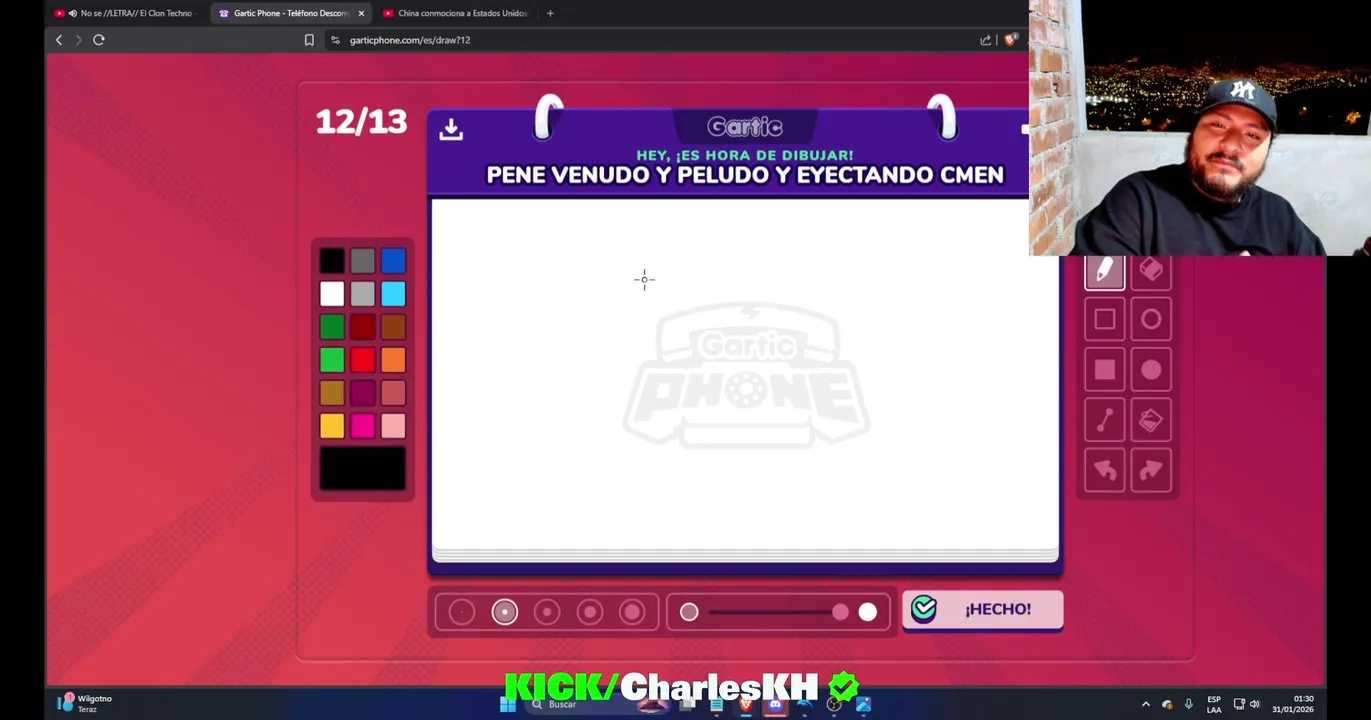Pick the black color swatch

[332, 261]
